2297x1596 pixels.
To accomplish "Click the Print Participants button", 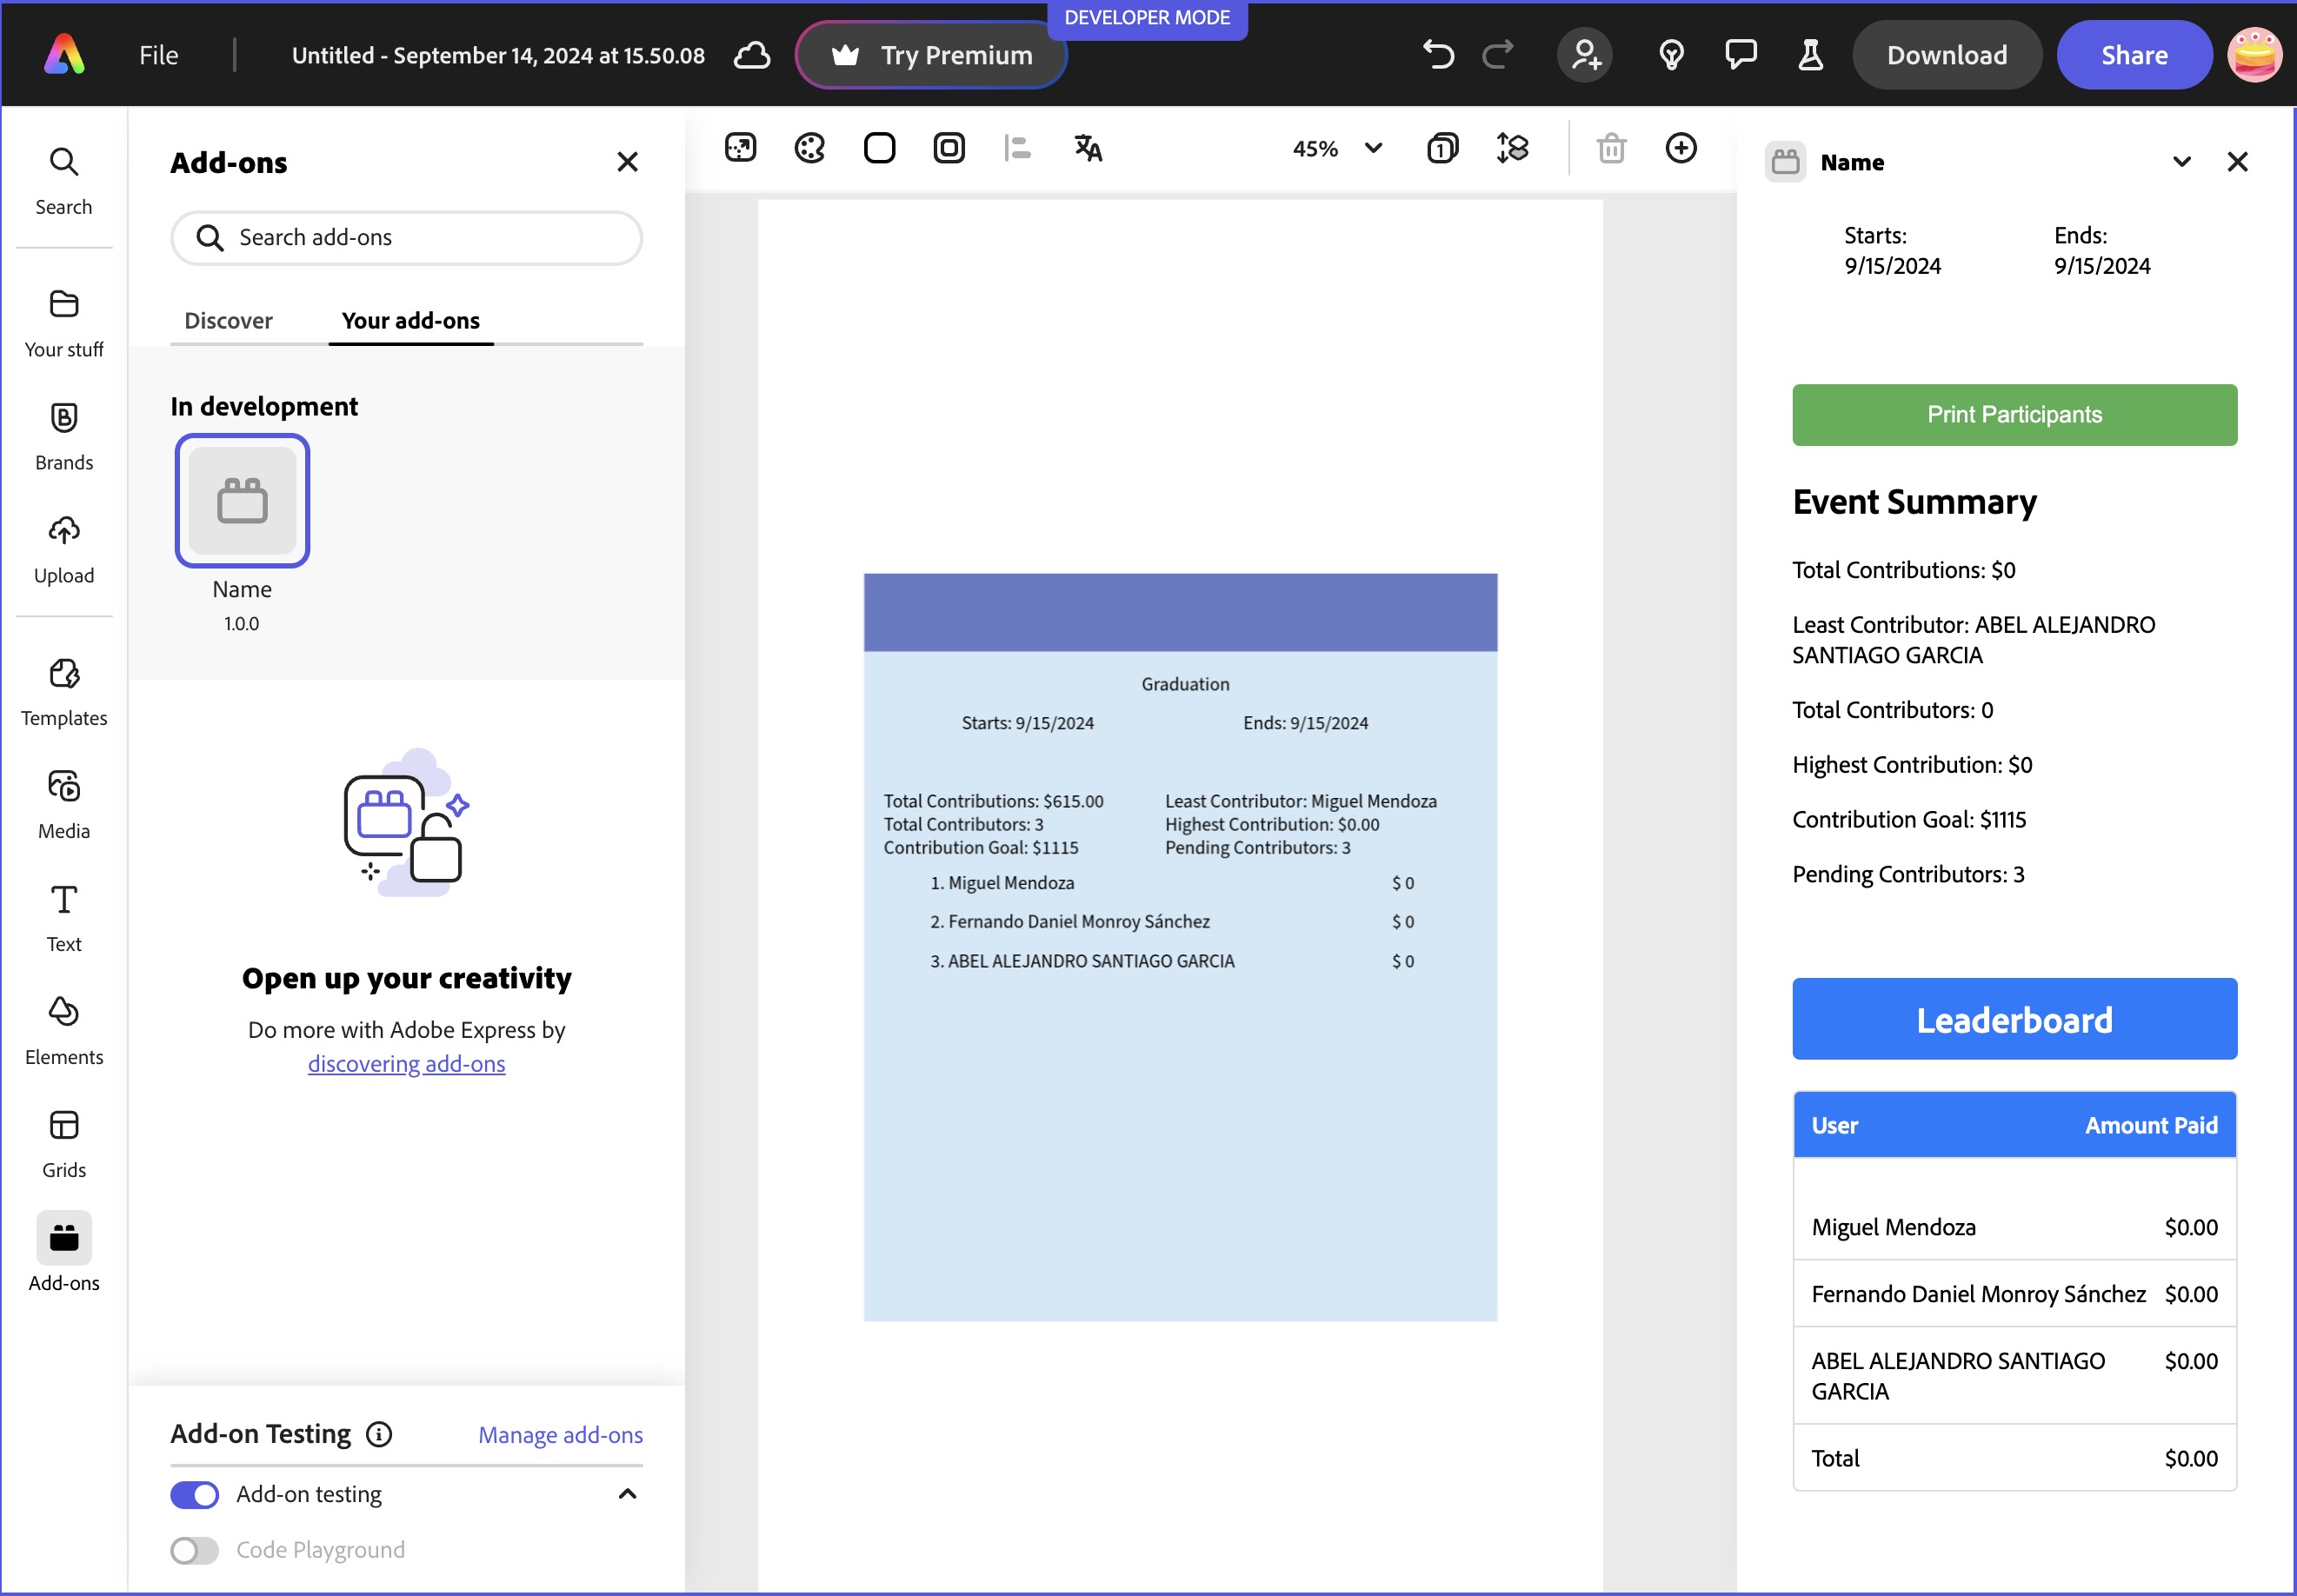I will click(x=2013, y=415).
